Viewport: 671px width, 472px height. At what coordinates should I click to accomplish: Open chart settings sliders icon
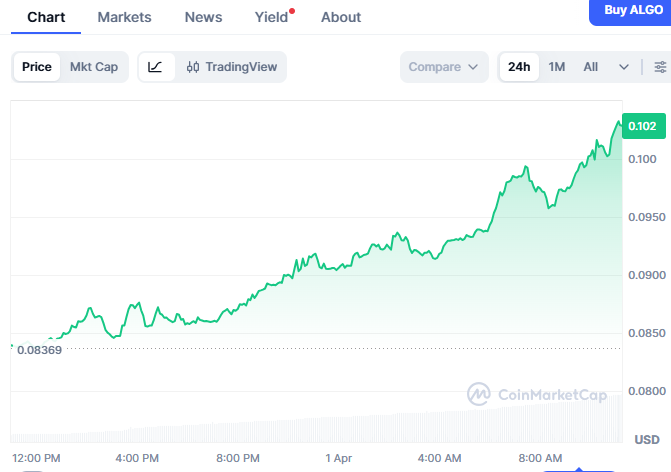pyautogui.click(x=660, y=67)
